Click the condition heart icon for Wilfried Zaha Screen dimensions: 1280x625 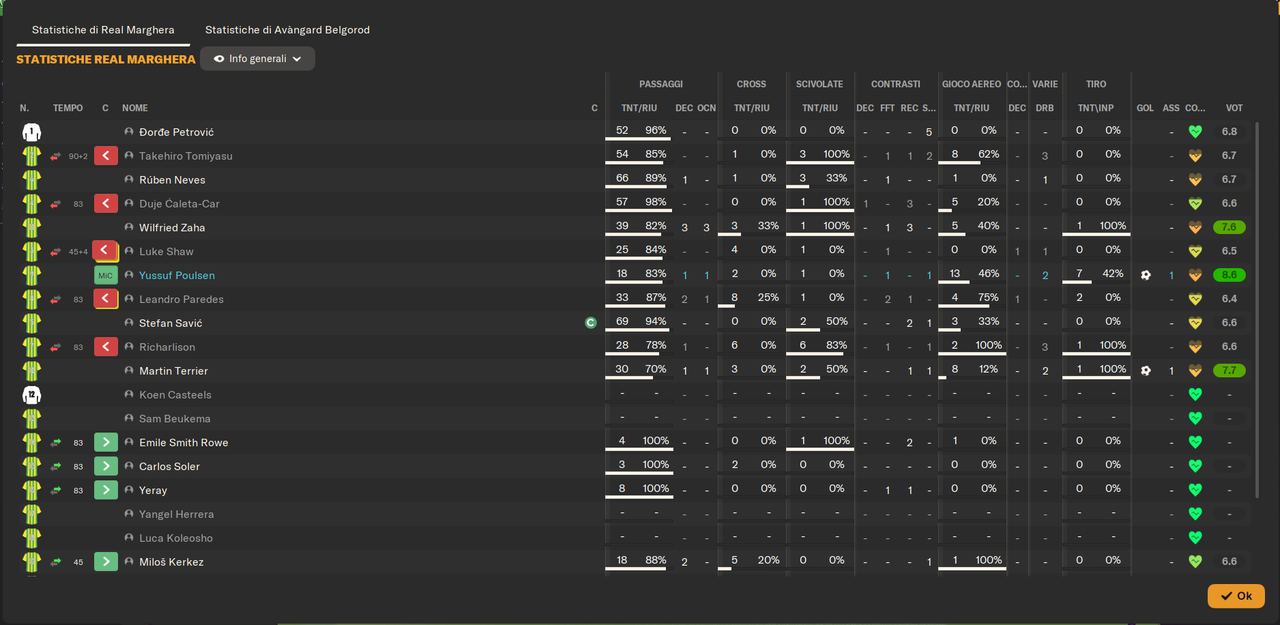1194,228
